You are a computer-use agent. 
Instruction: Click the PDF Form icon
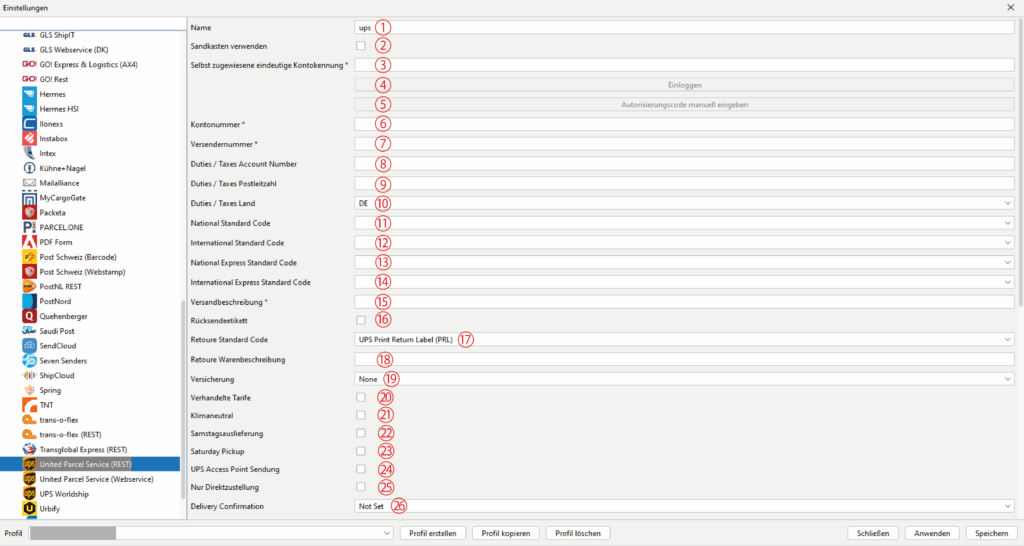point(29,242)
